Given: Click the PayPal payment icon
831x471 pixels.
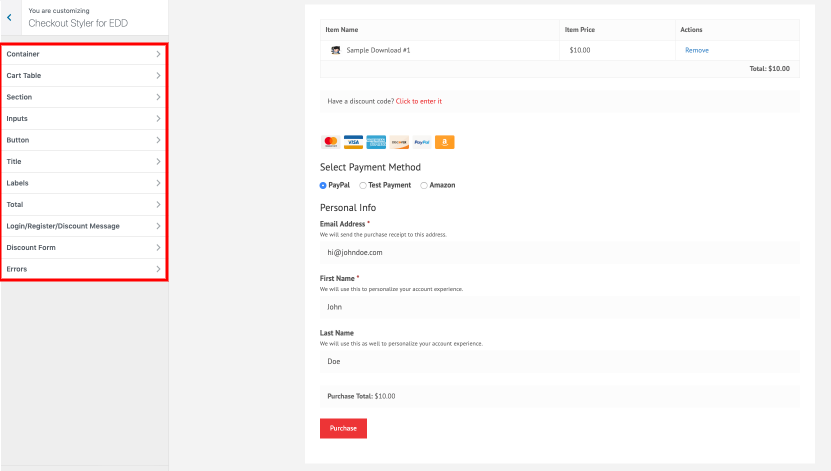Looking at the screenshot, I should pos(422,142).
